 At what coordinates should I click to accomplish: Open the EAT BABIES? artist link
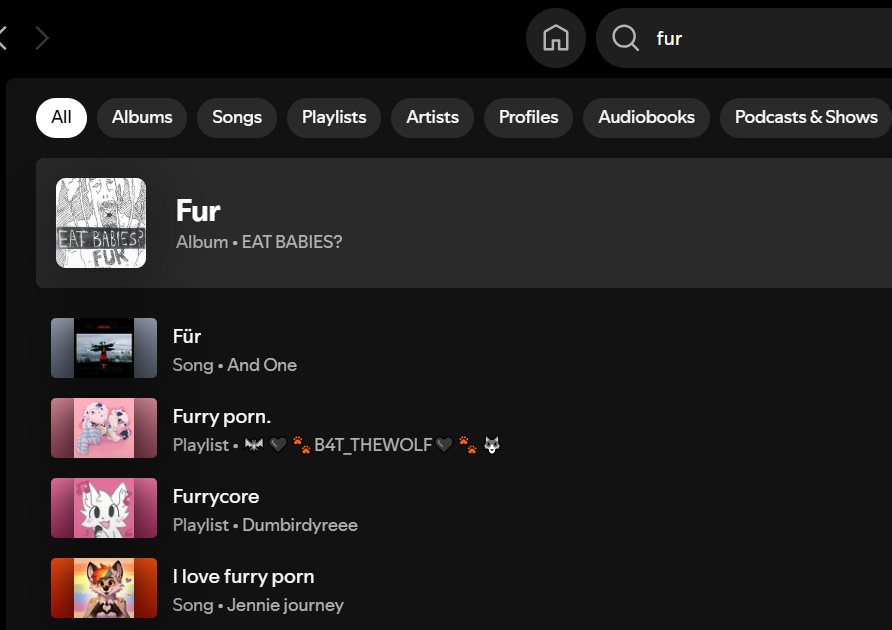point(292,242)
